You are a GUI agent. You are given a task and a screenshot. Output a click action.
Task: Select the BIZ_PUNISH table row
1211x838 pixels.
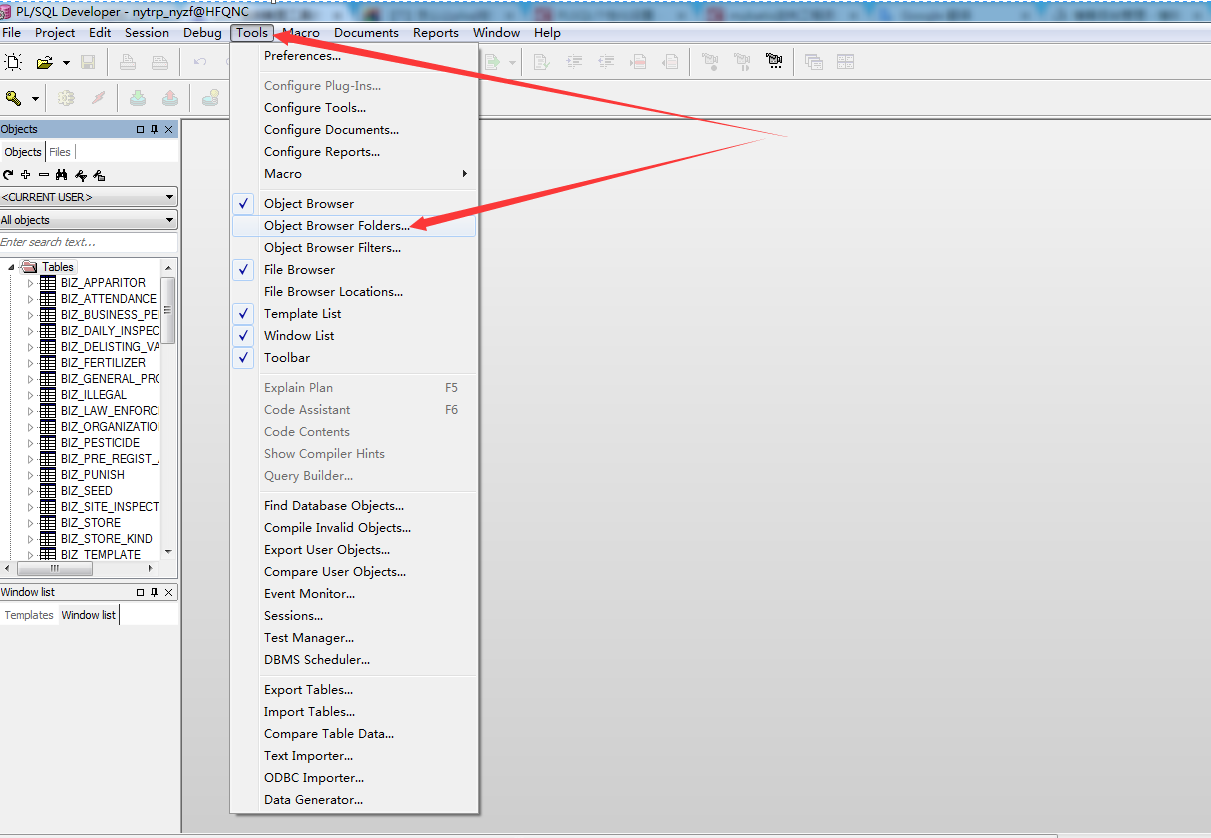click(x=92, y=475)
